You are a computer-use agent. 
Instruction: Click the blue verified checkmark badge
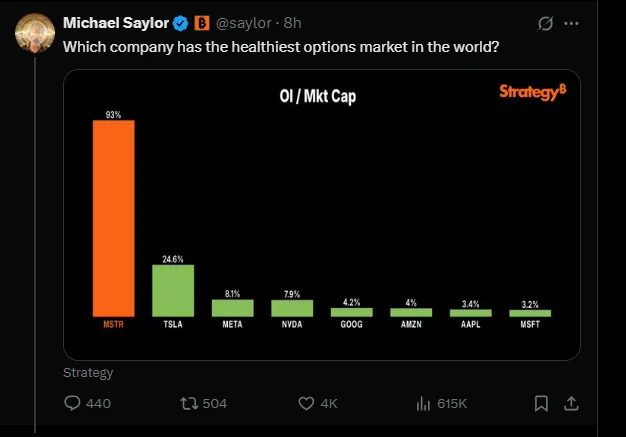click(x=181, y=23)
